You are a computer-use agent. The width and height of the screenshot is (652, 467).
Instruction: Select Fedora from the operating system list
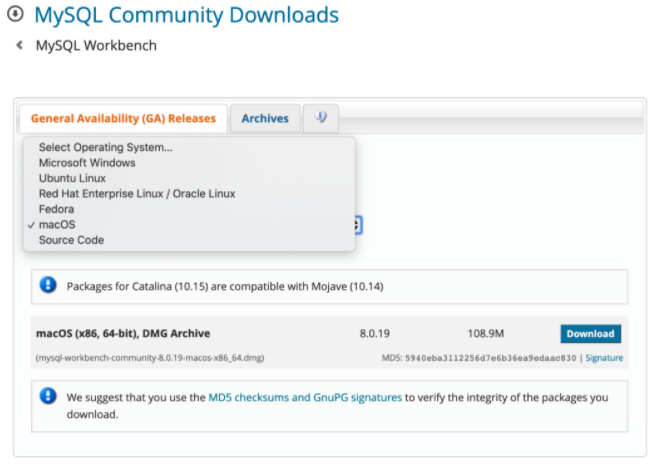click(56, 209)
